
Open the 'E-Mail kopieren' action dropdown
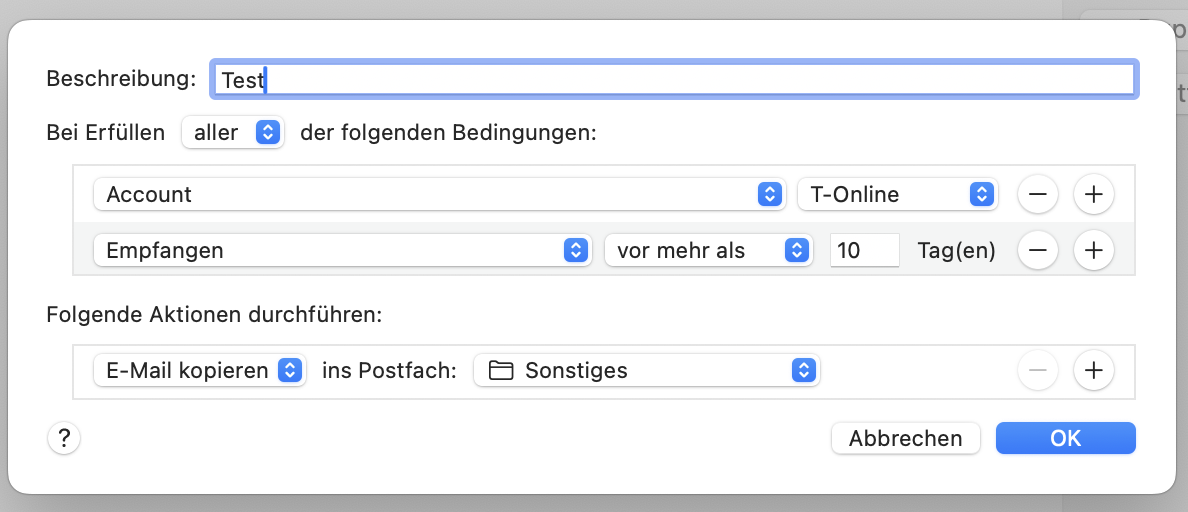[x=199, y=371]
